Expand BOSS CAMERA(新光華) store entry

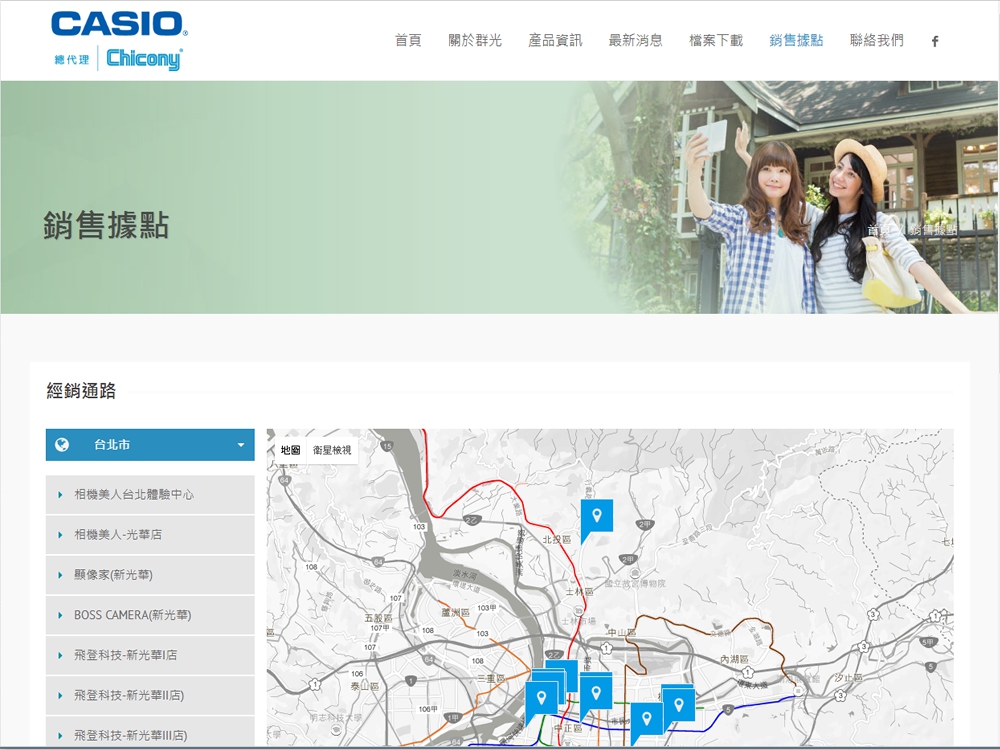(x=150, y=615)
